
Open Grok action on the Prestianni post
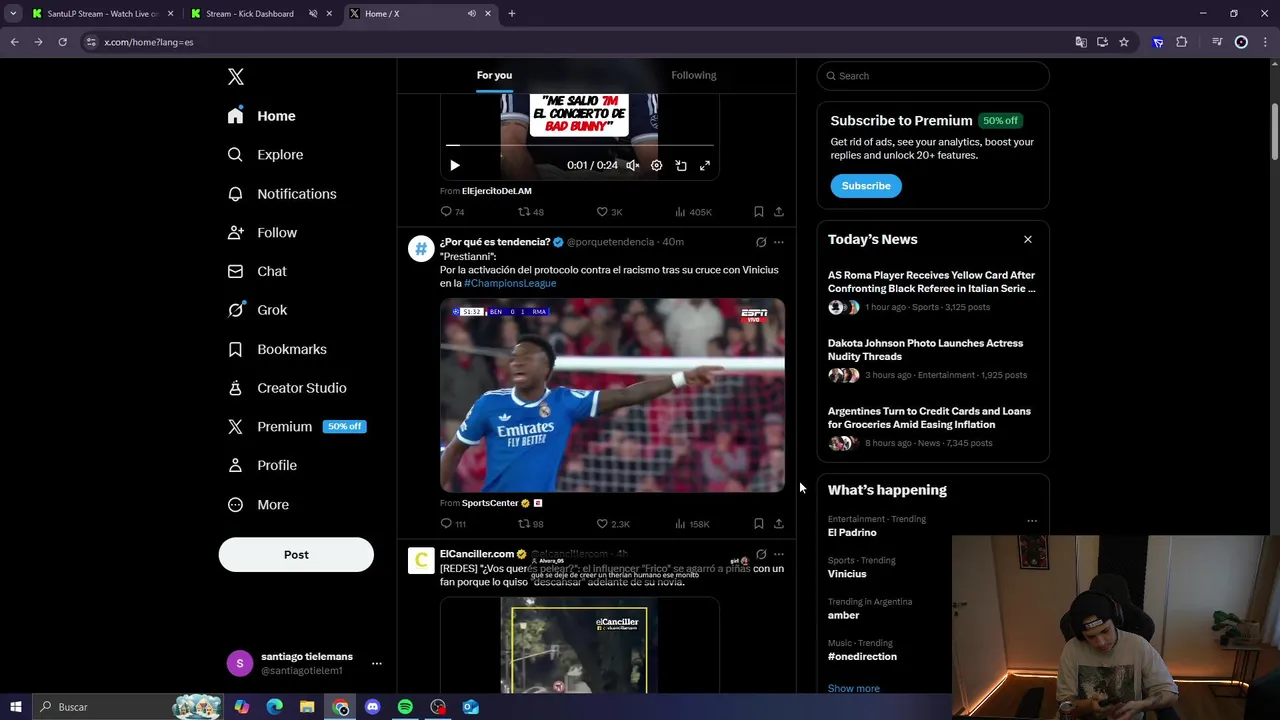(761, 242)
